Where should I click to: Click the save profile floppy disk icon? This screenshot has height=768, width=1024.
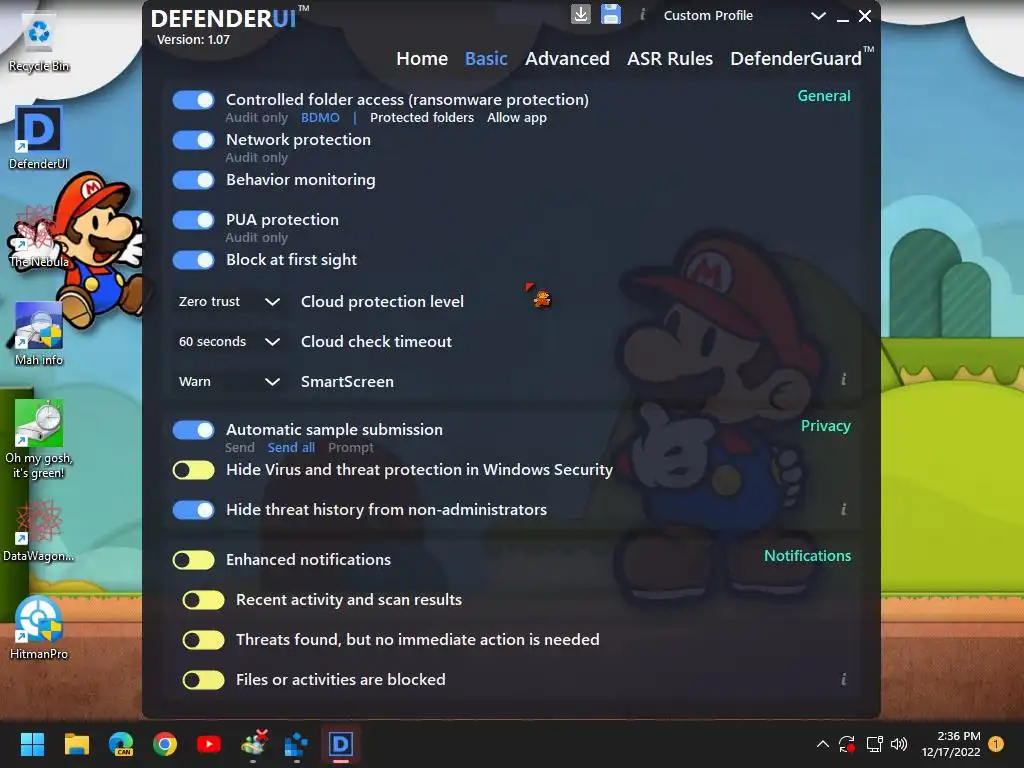[611, 14]
